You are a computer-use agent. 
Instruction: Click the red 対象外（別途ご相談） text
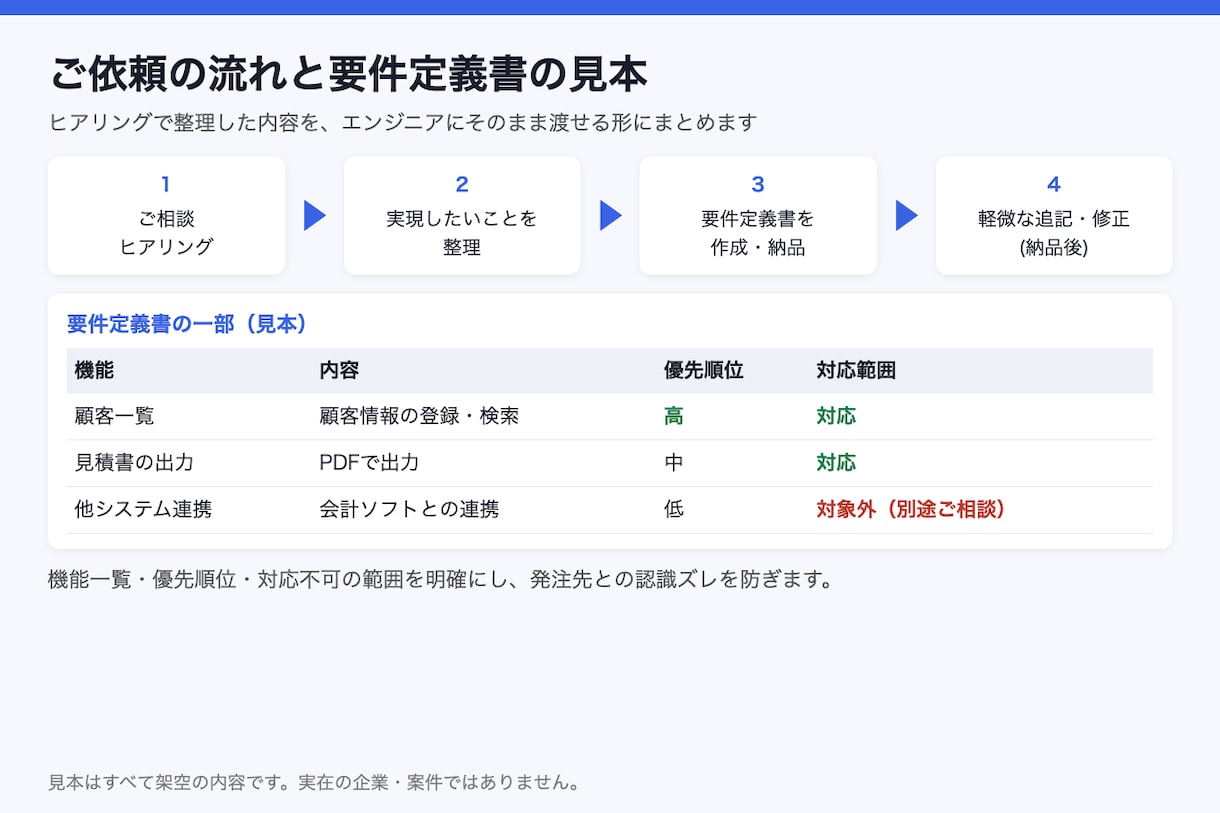pyautogui.click(x=910, y=509)
